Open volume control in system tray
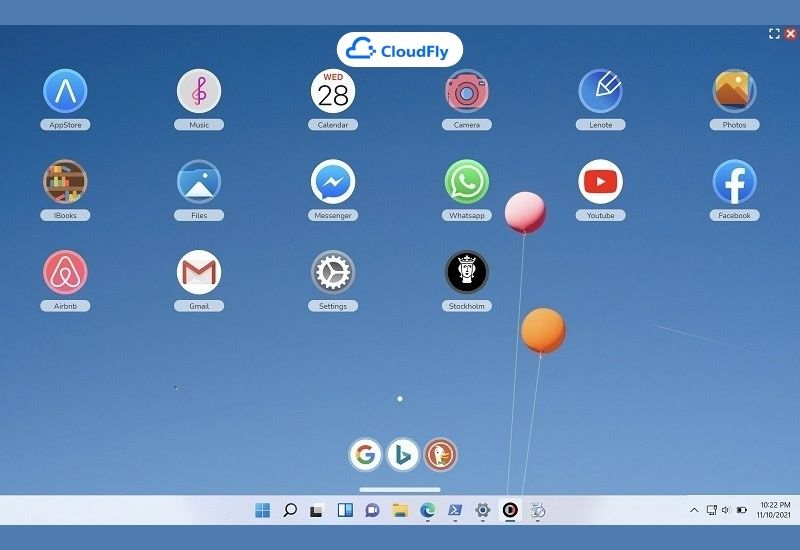Screen dimensions: 800x550 point(726,510)
